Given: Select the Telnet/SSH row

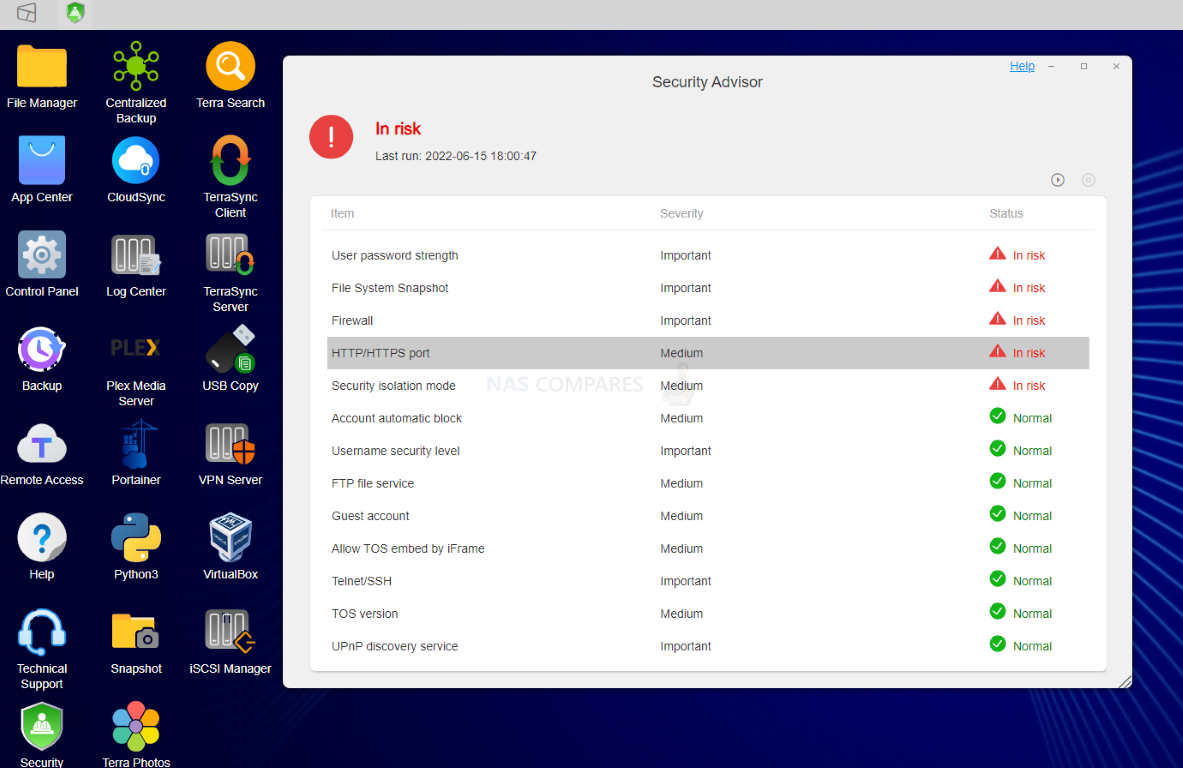Looking at the screenshot, I should [x=708, y=581].
